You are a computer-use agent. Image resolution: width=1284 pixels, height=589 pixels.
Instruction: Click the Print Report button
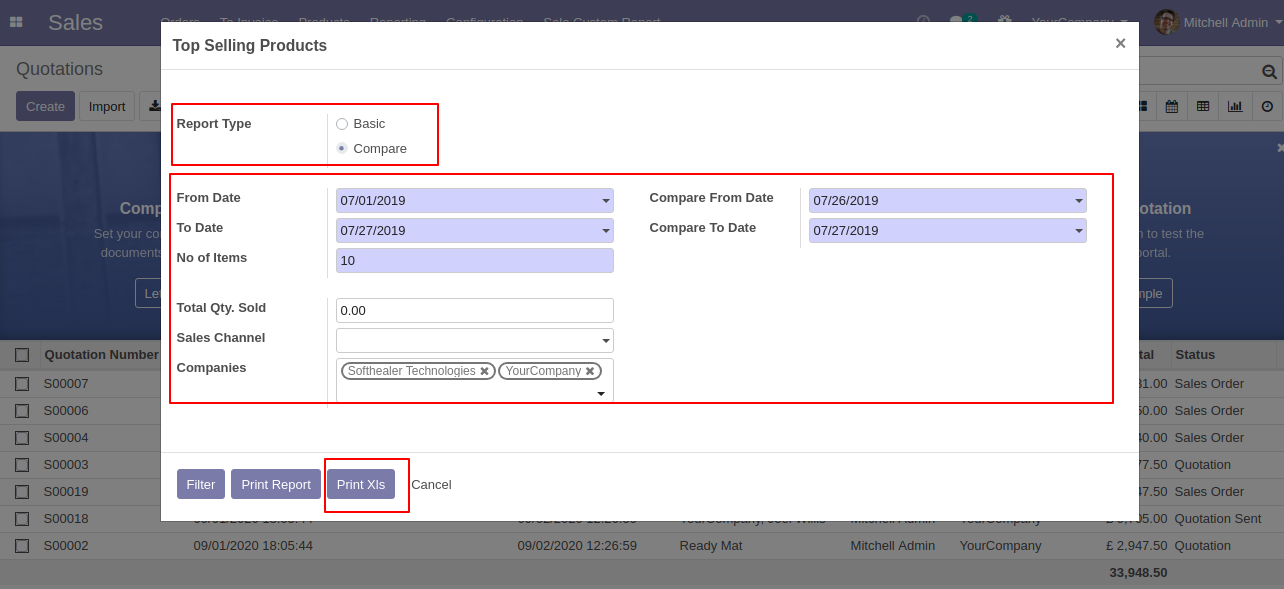tap(276, 484)
